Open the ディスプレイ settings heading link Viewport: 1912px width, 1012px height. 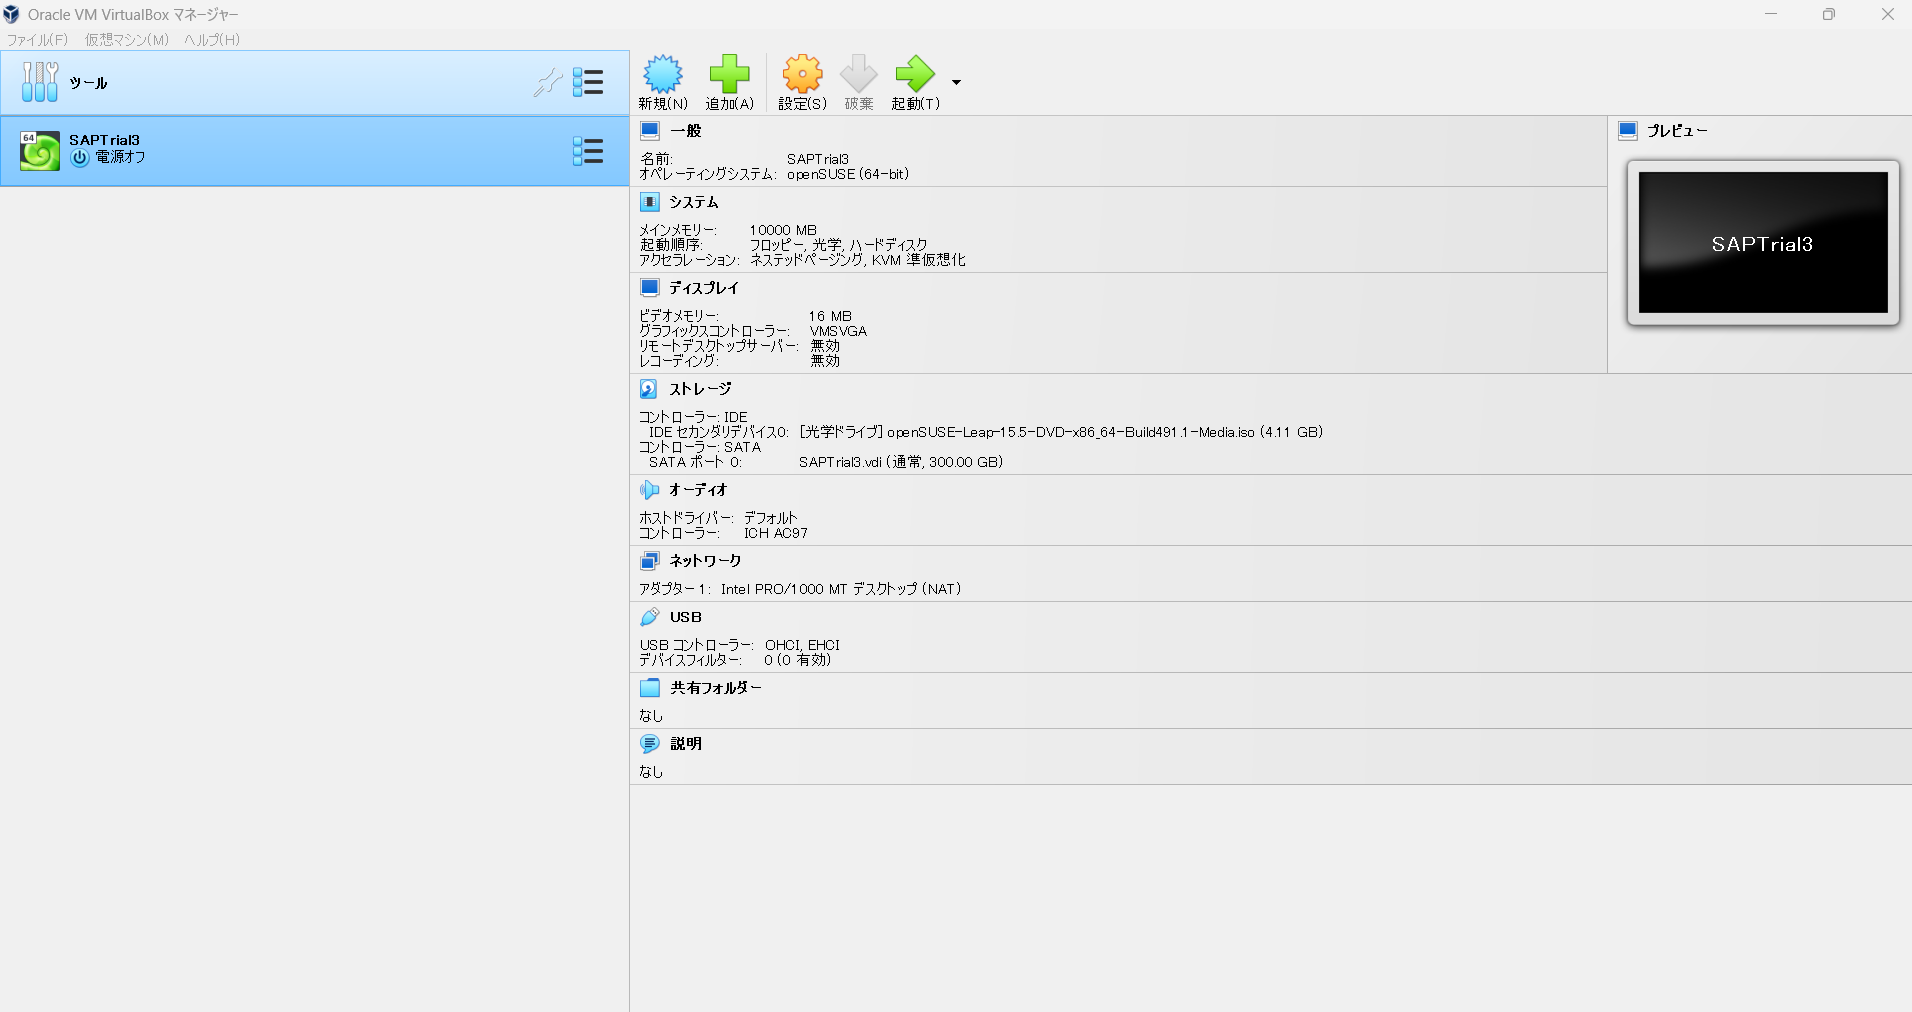(704, 288)
